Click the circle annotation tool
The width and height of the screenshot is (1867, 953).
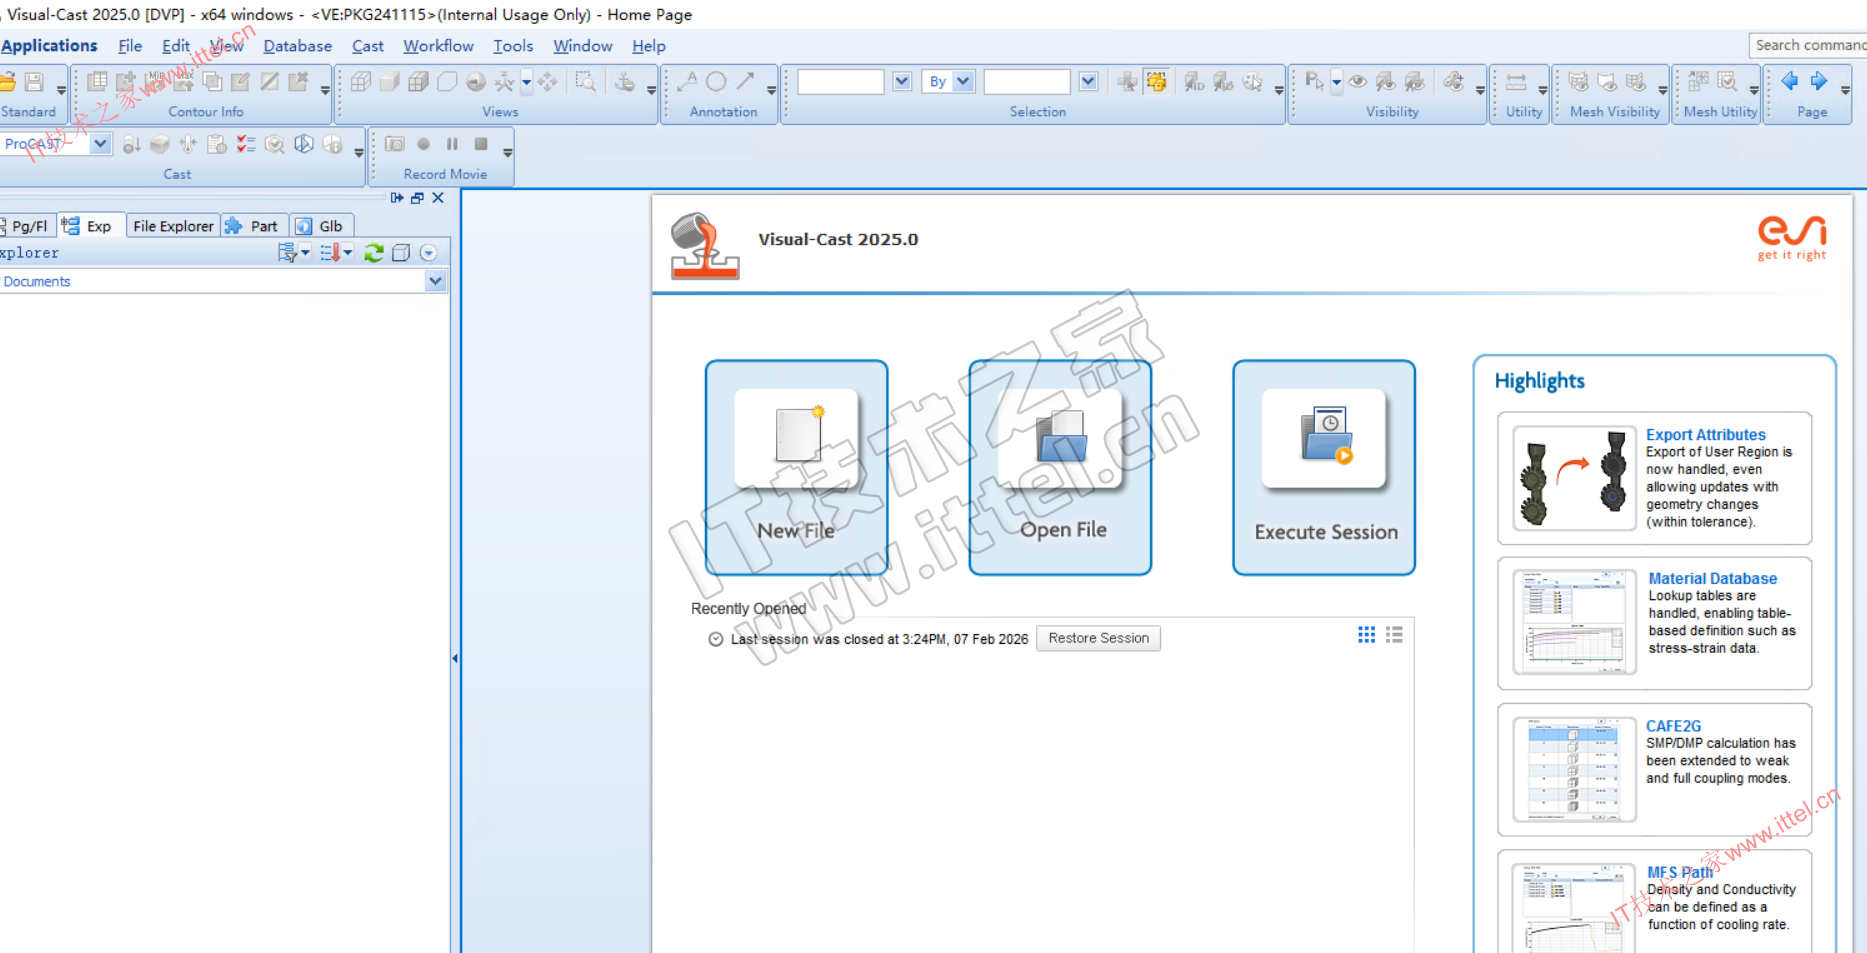[716, 82]
